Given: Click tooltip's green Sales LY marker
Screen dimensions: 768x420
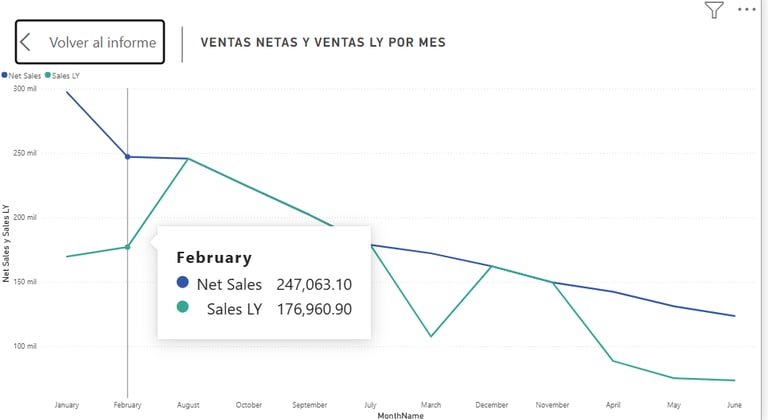Looking at the screenshot, I should coord(183,309).
